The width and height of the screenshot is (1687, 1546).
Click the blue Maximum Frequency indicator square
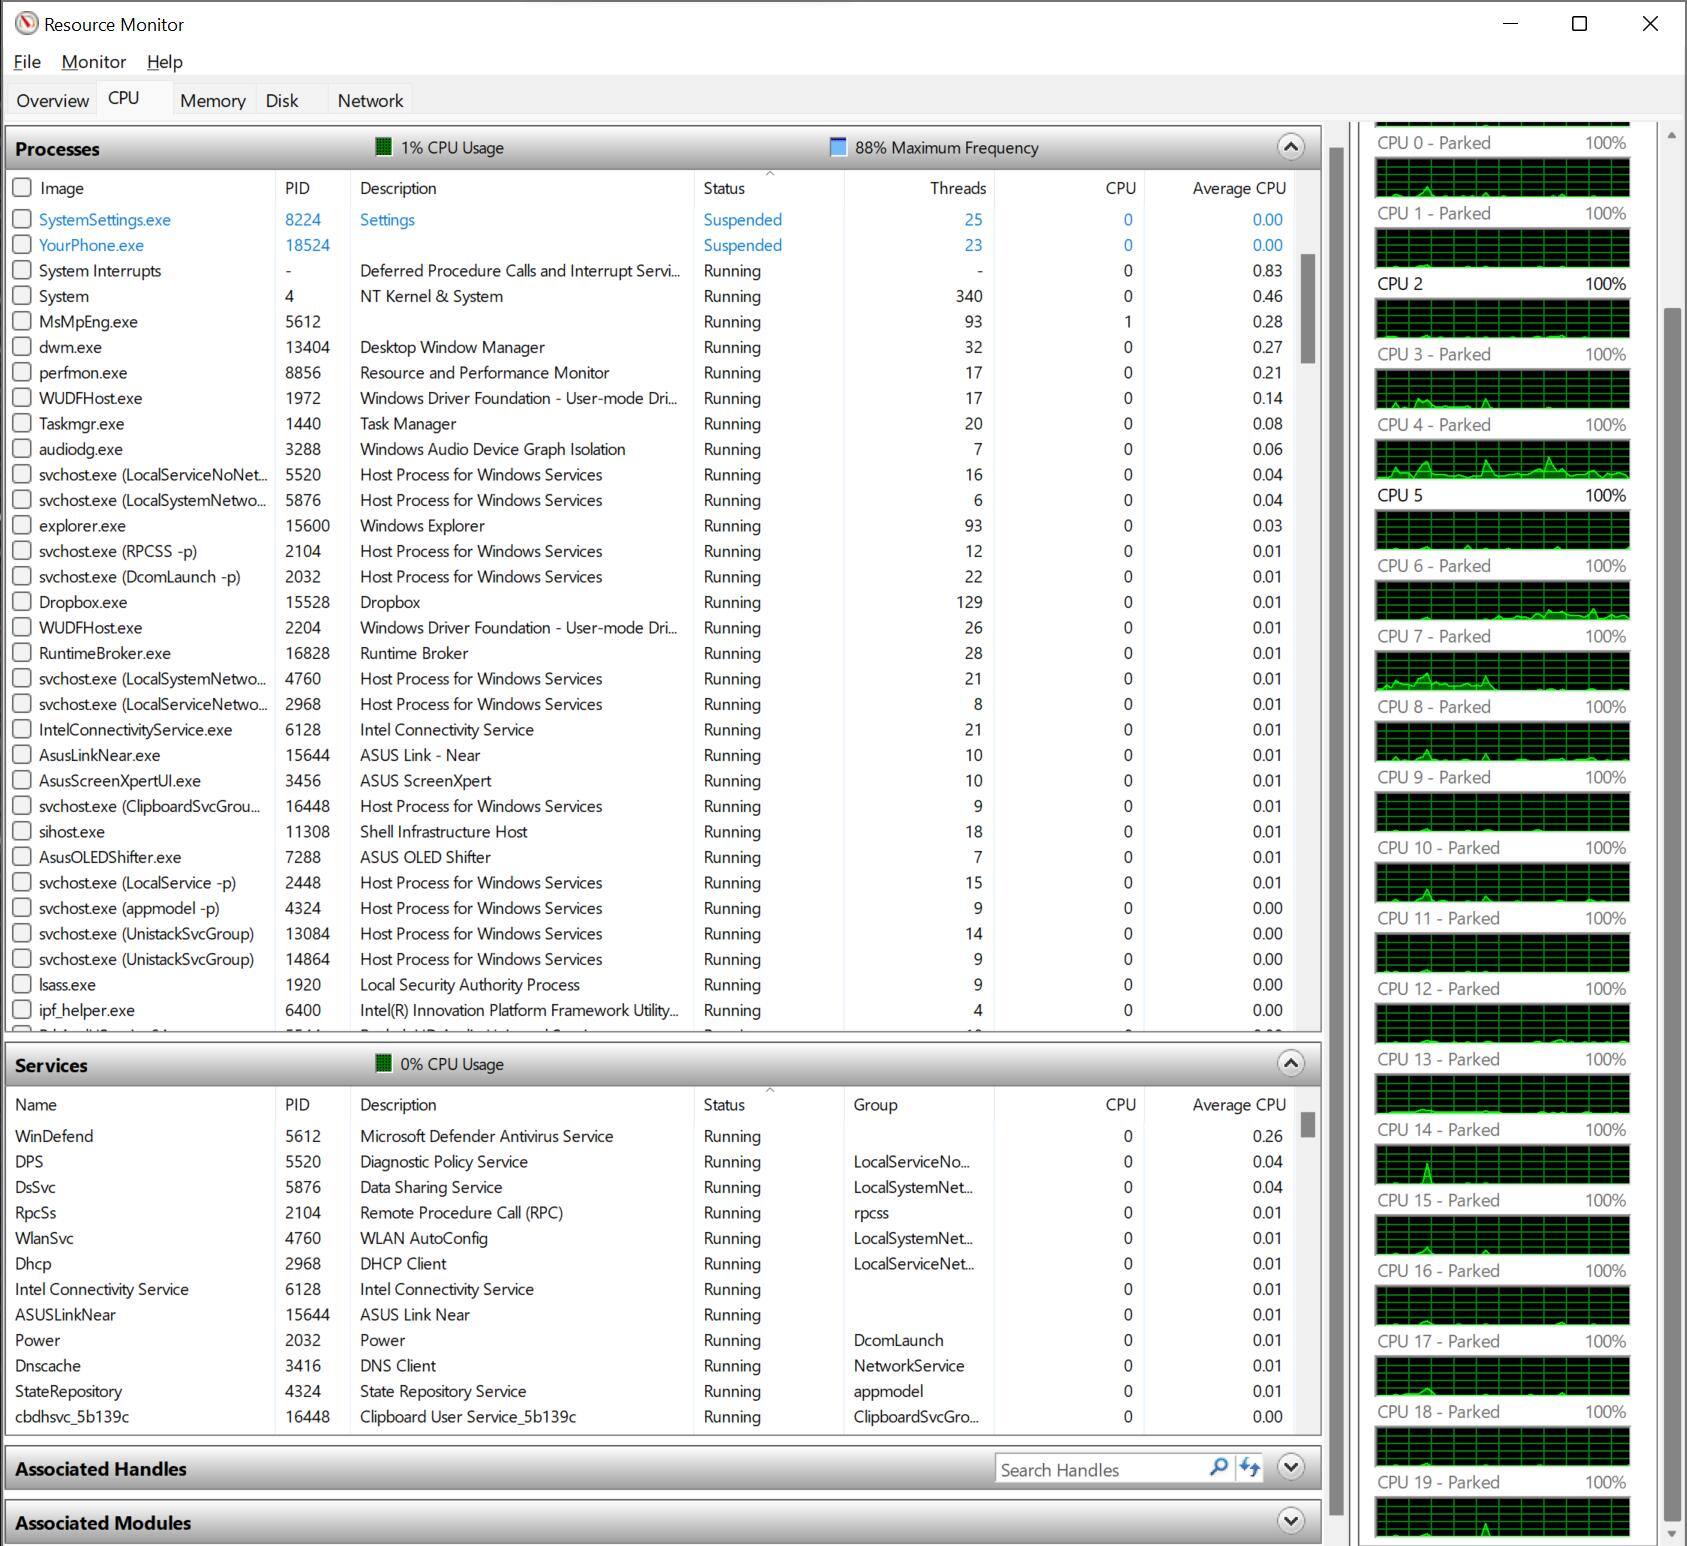(838, 147)
